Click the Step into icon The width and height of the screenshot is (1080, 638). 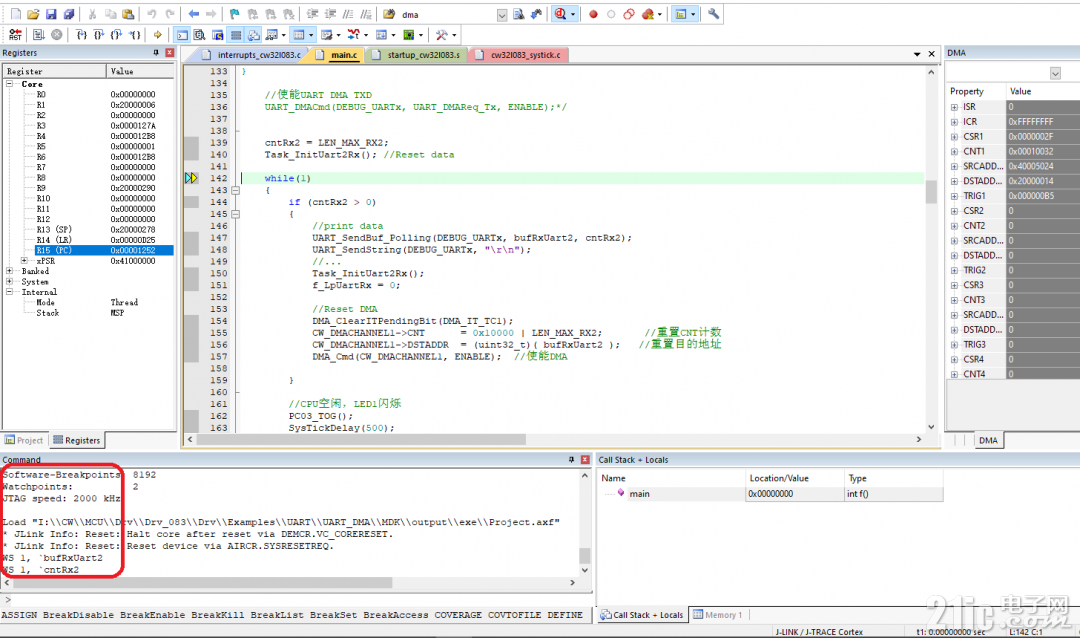coord(81,34)
